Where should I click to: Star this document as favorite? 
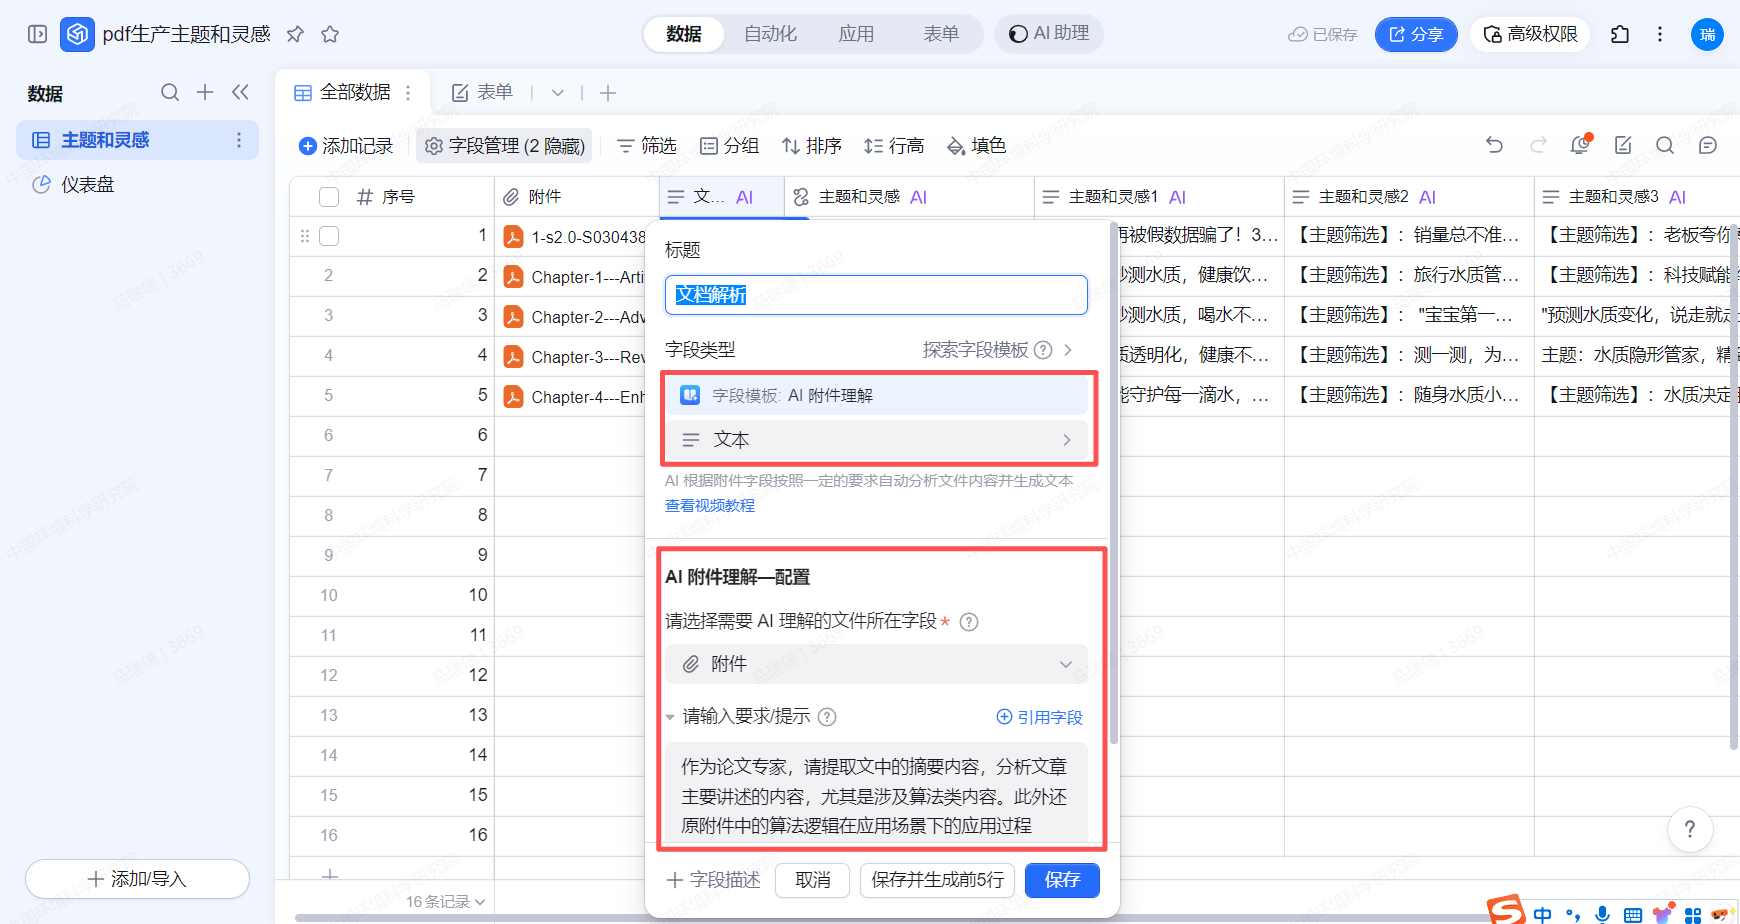(x=330, y=34)
